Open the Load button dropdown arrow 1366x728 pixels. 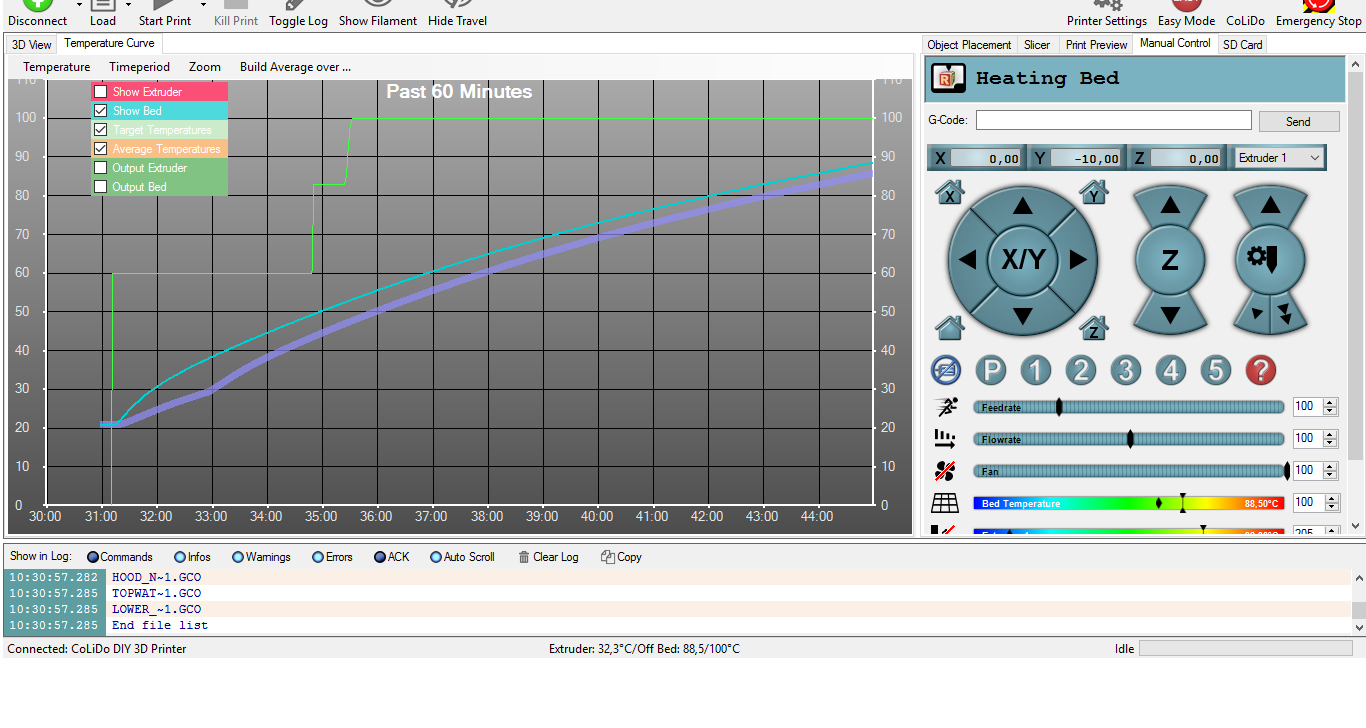[x=128, y=5]
